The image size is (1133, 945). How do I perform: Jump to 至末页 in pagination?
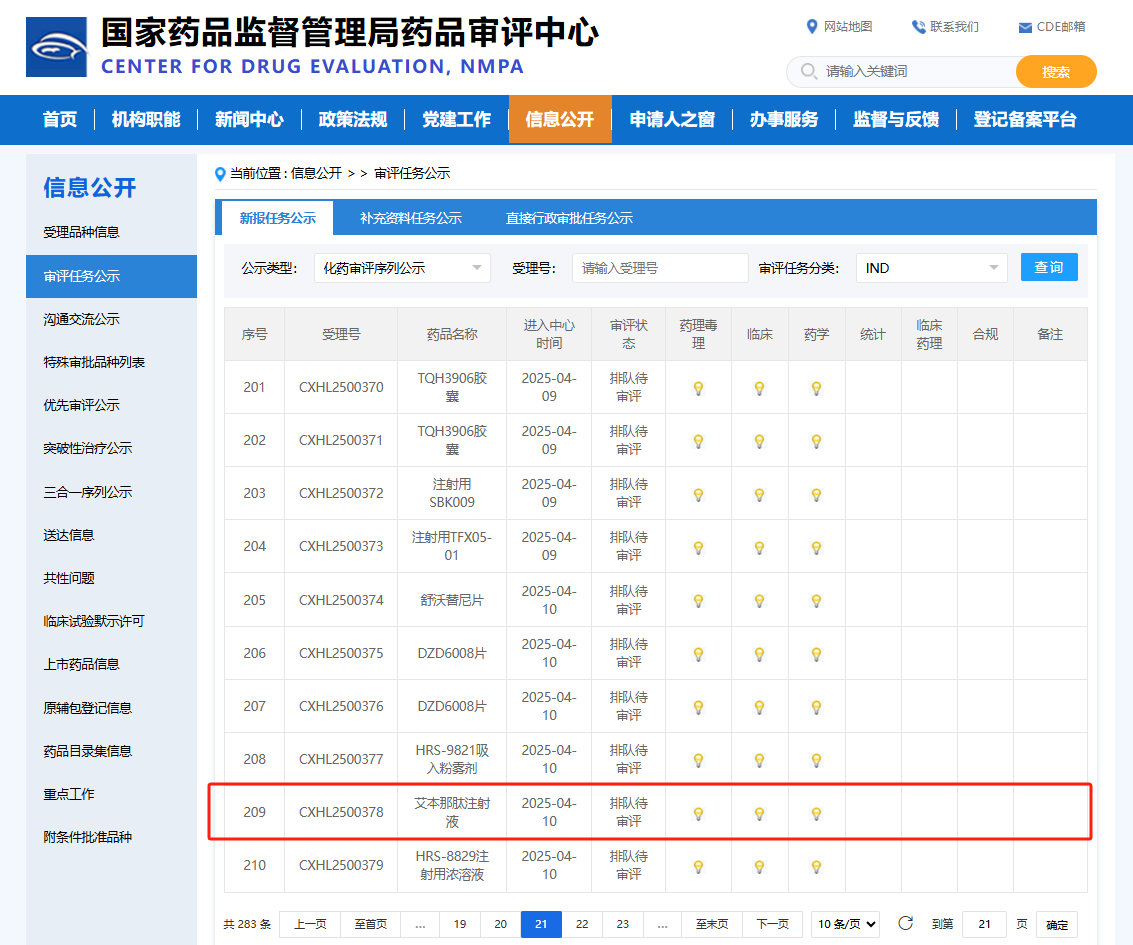coord(712,924)
